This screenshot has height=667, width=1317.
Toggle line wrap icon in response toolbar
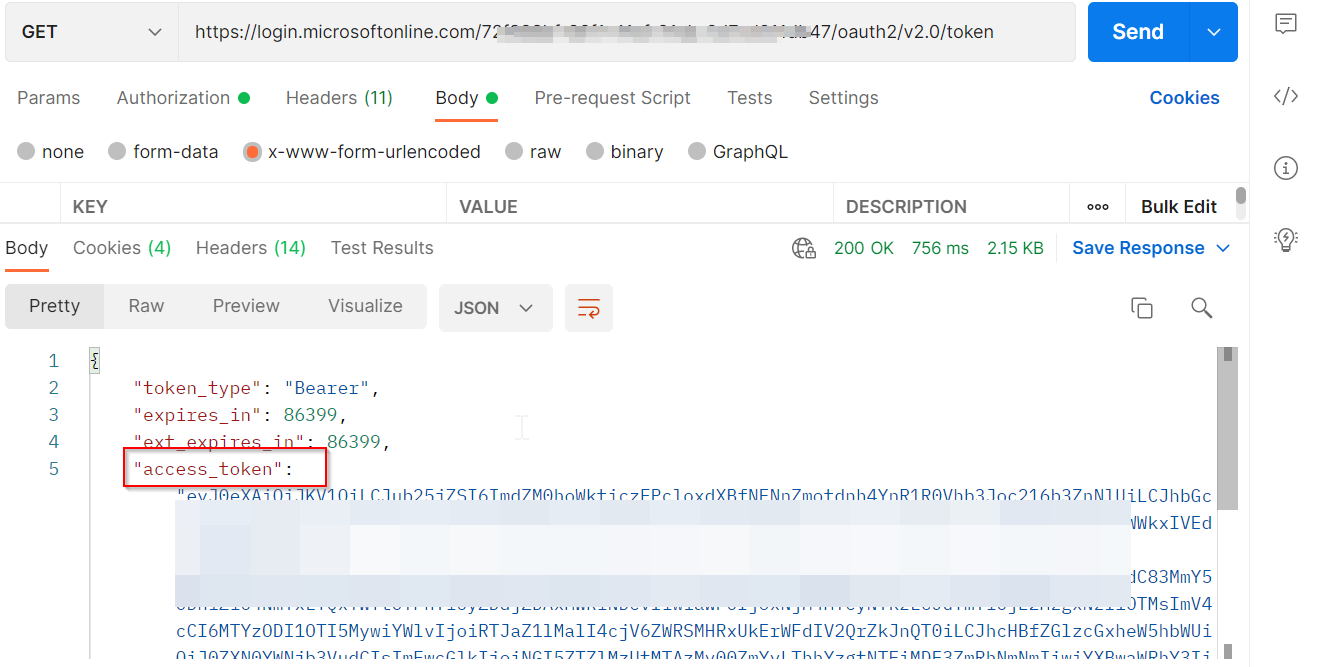point(589,308)
